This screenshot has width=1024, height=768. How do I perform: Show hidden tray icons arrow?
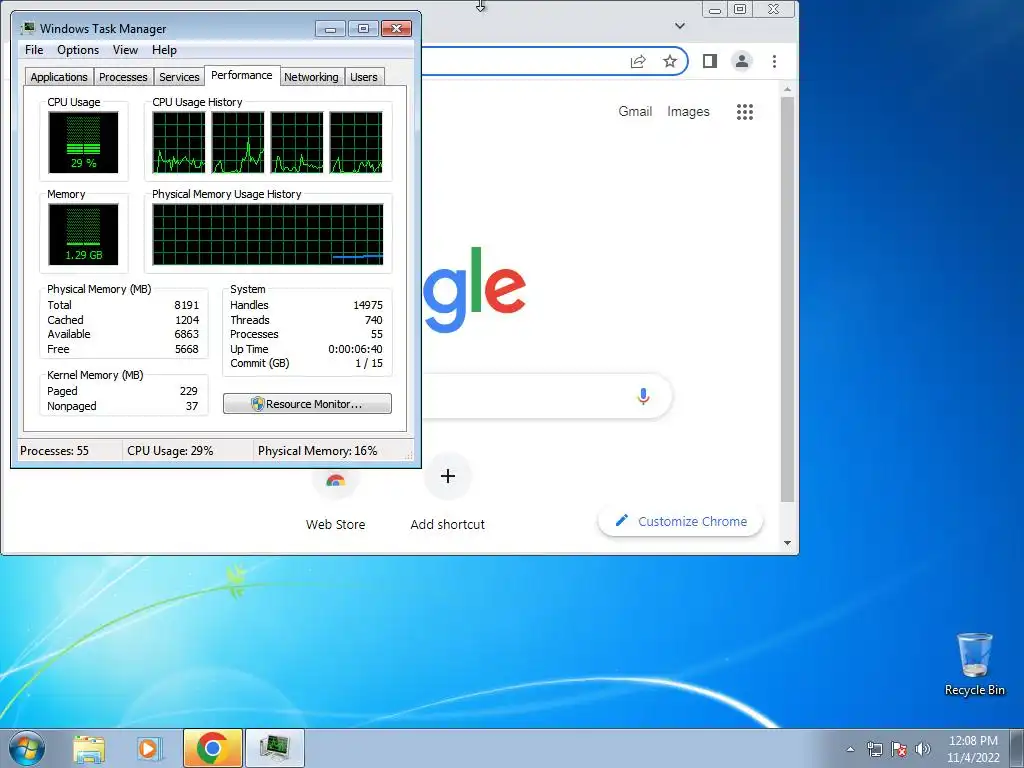[850, 749]
